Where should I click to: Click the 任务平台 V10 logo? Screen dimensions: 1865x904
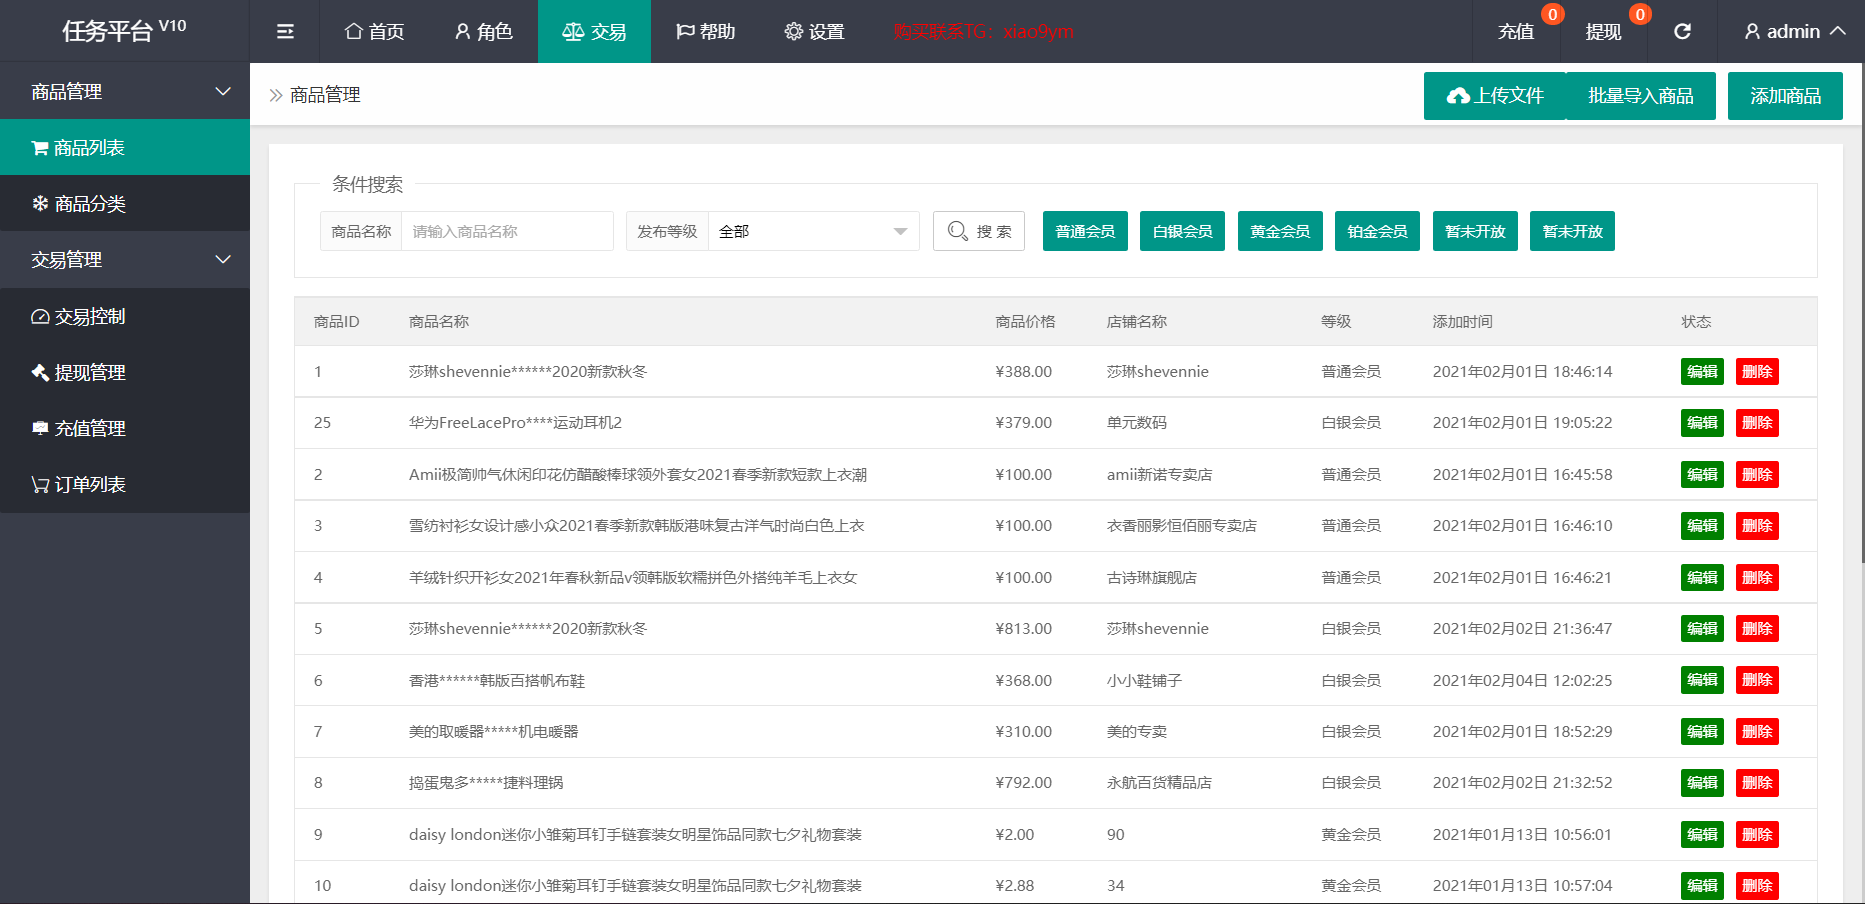point(124,31)
